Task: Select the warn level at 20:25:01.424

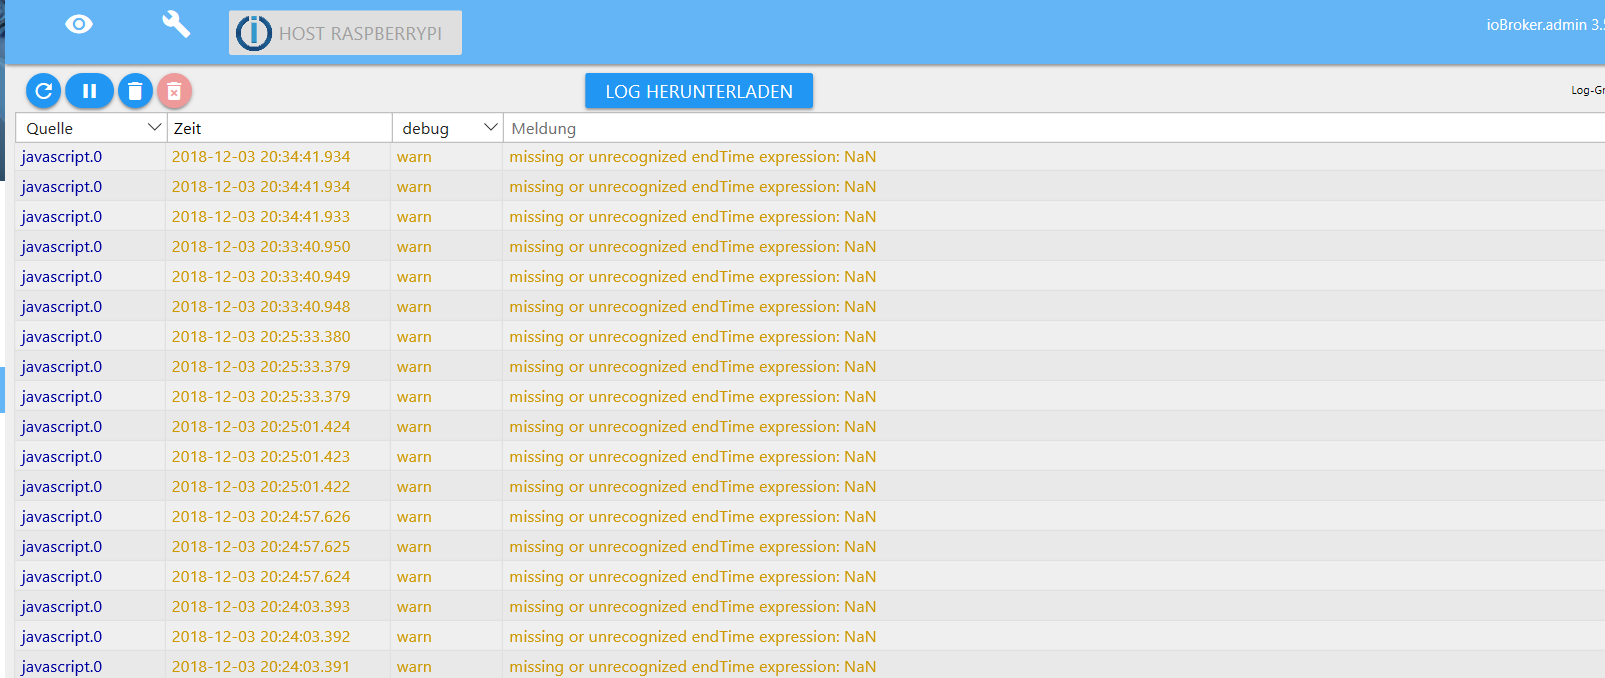Action: (414, 427)
